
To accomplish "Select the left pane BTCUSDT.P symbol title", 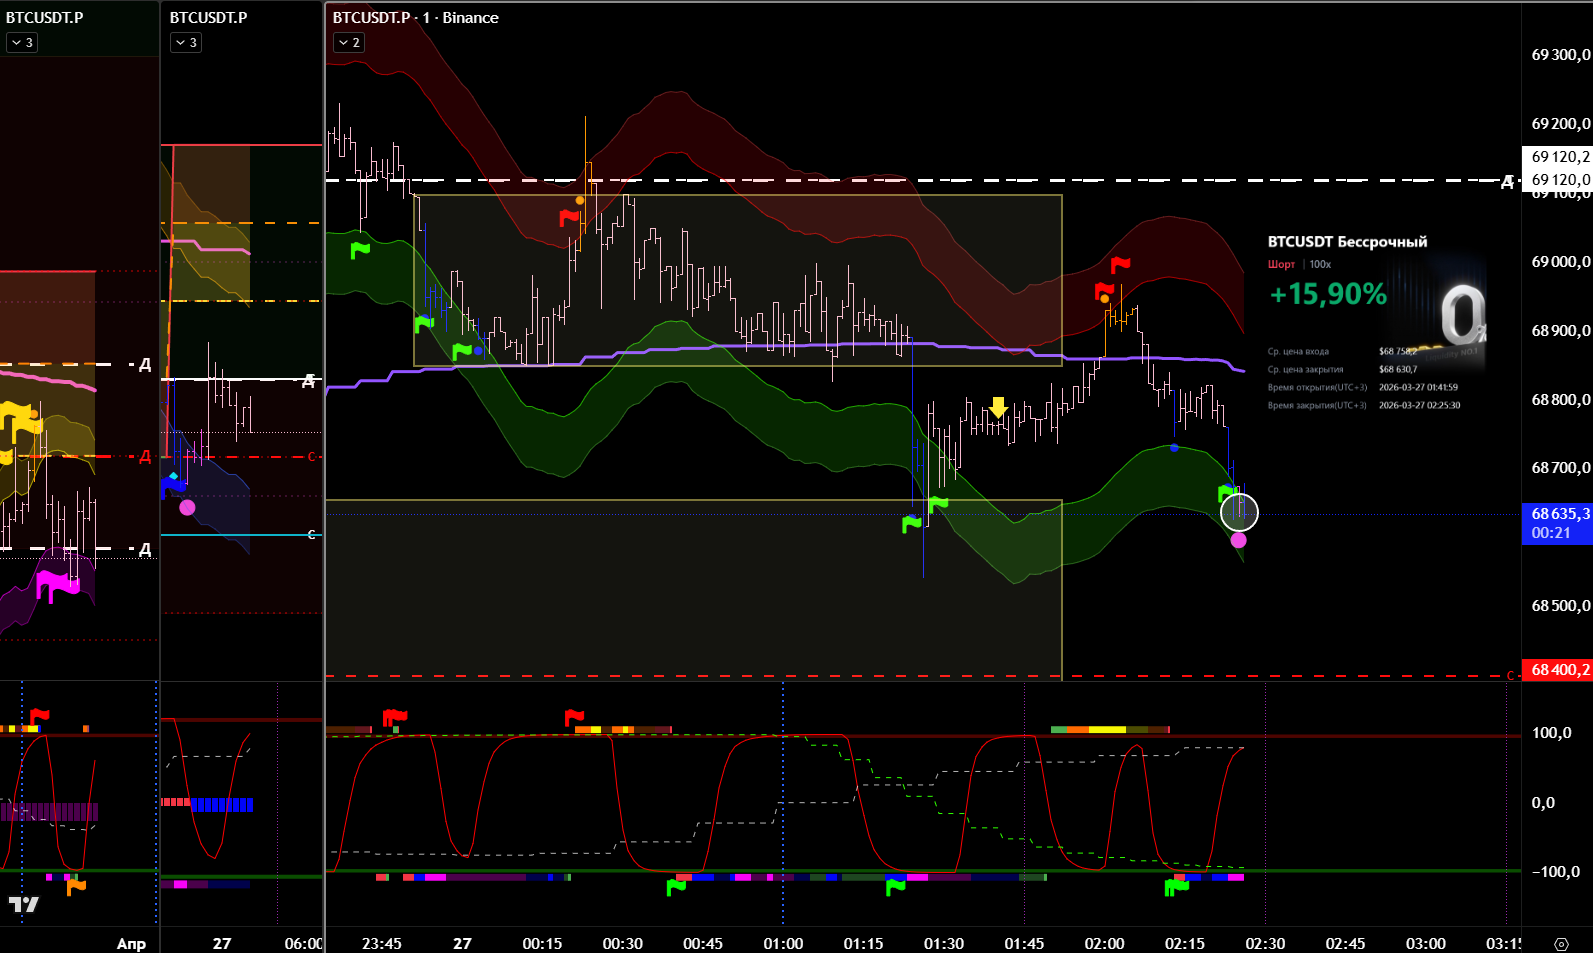I will click(x=44, y=17).
